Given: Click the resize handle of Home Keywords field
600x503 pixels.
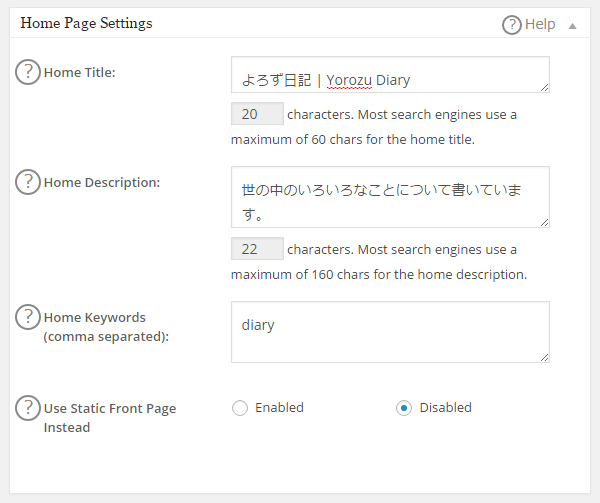Looking at the screenshot, I should point(544,357).
